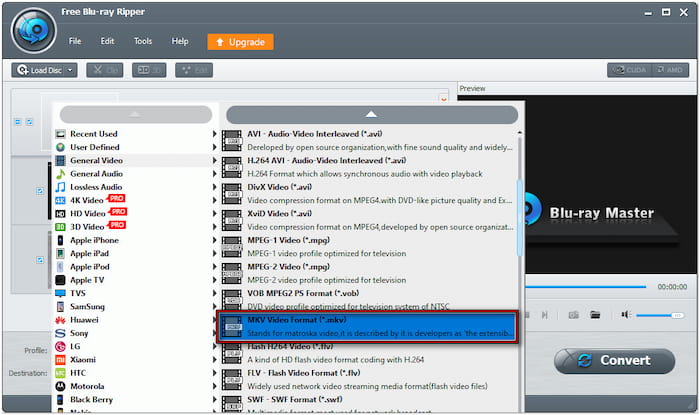This screenshot has height=415, width=700.
Task: Expand the Xiaomi submenu arrow
Action: pyautogui.click(x=214, y=360)
